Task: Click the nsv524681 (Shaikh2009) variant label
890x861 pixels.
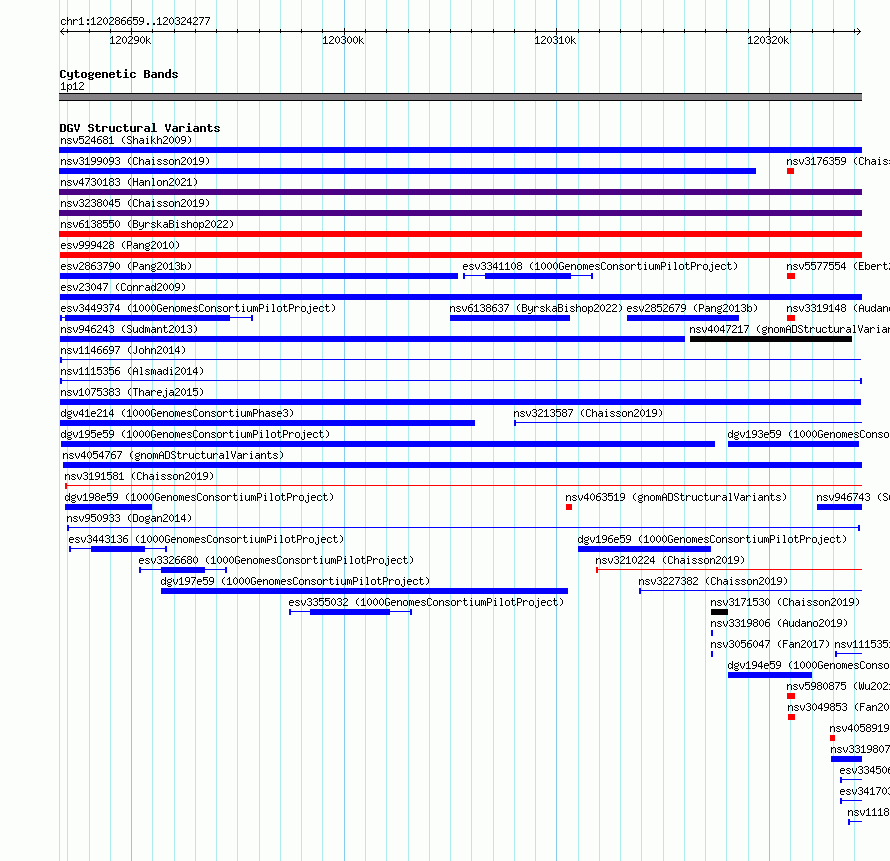Action: 126,140
